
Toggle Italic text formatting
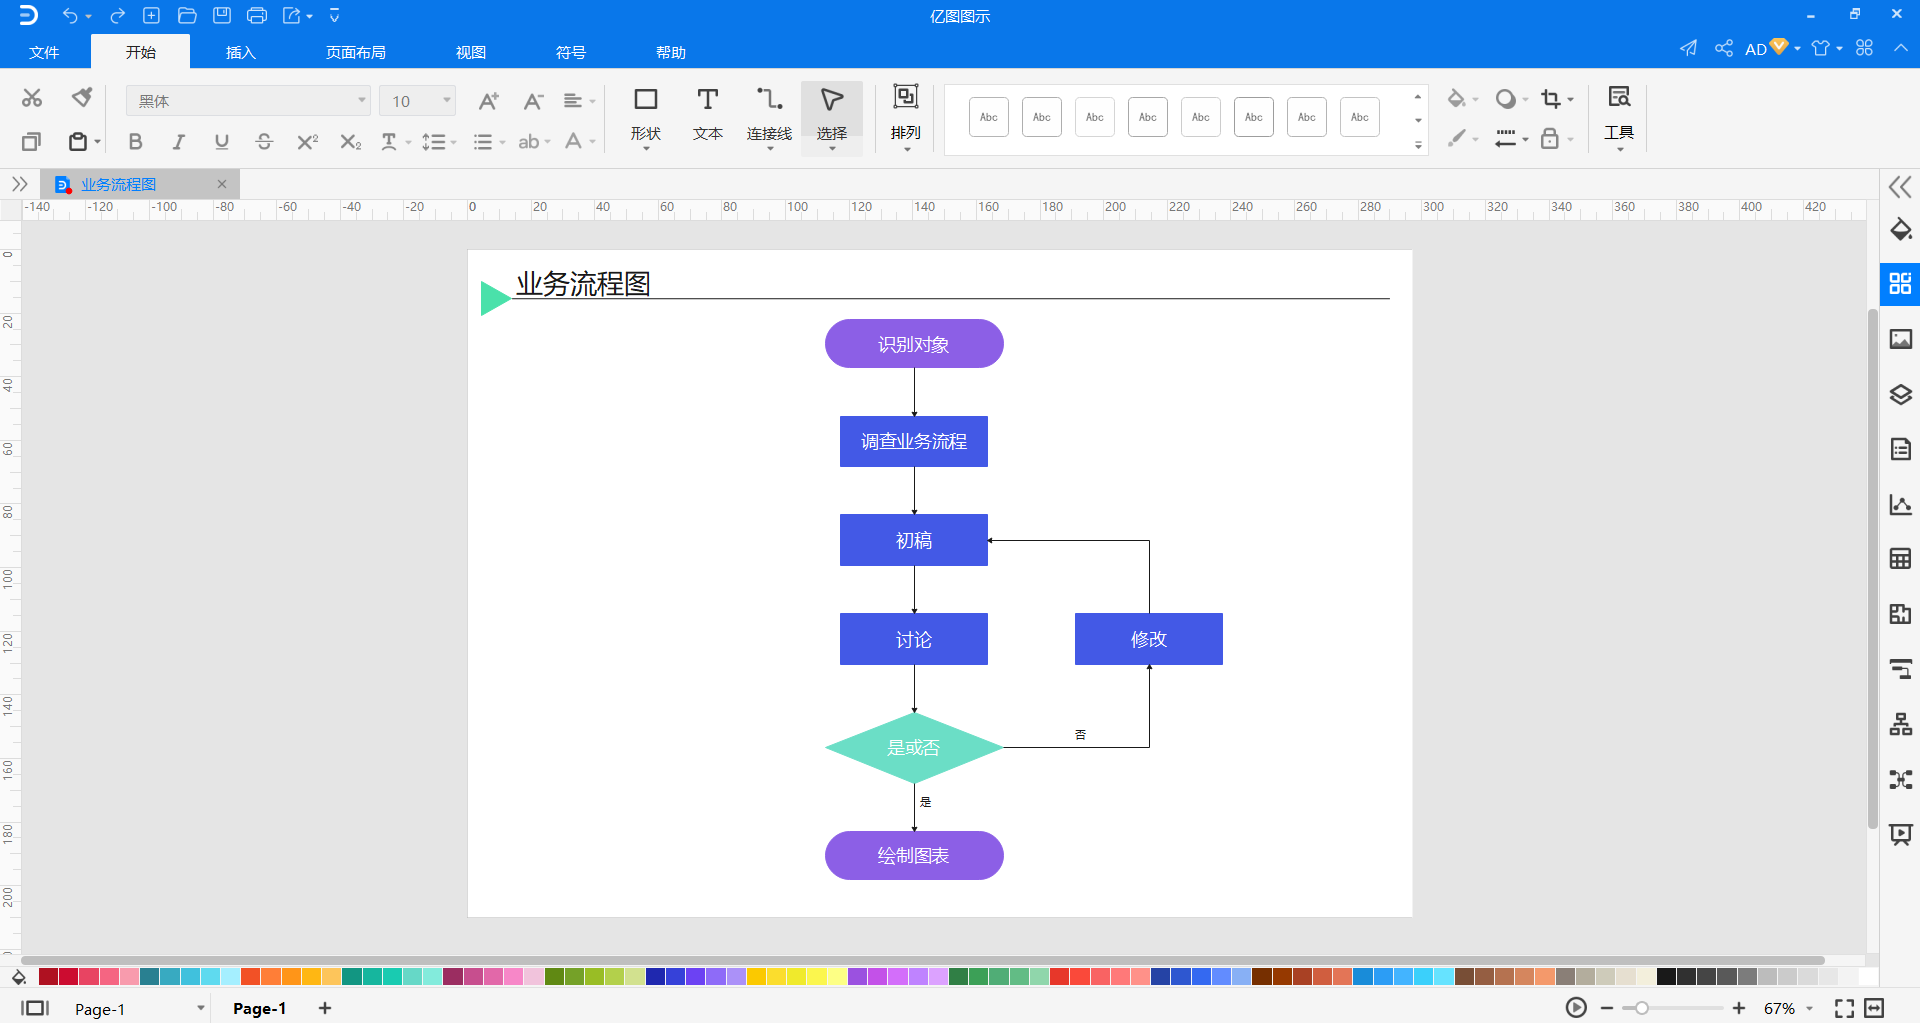pos(178,142)
